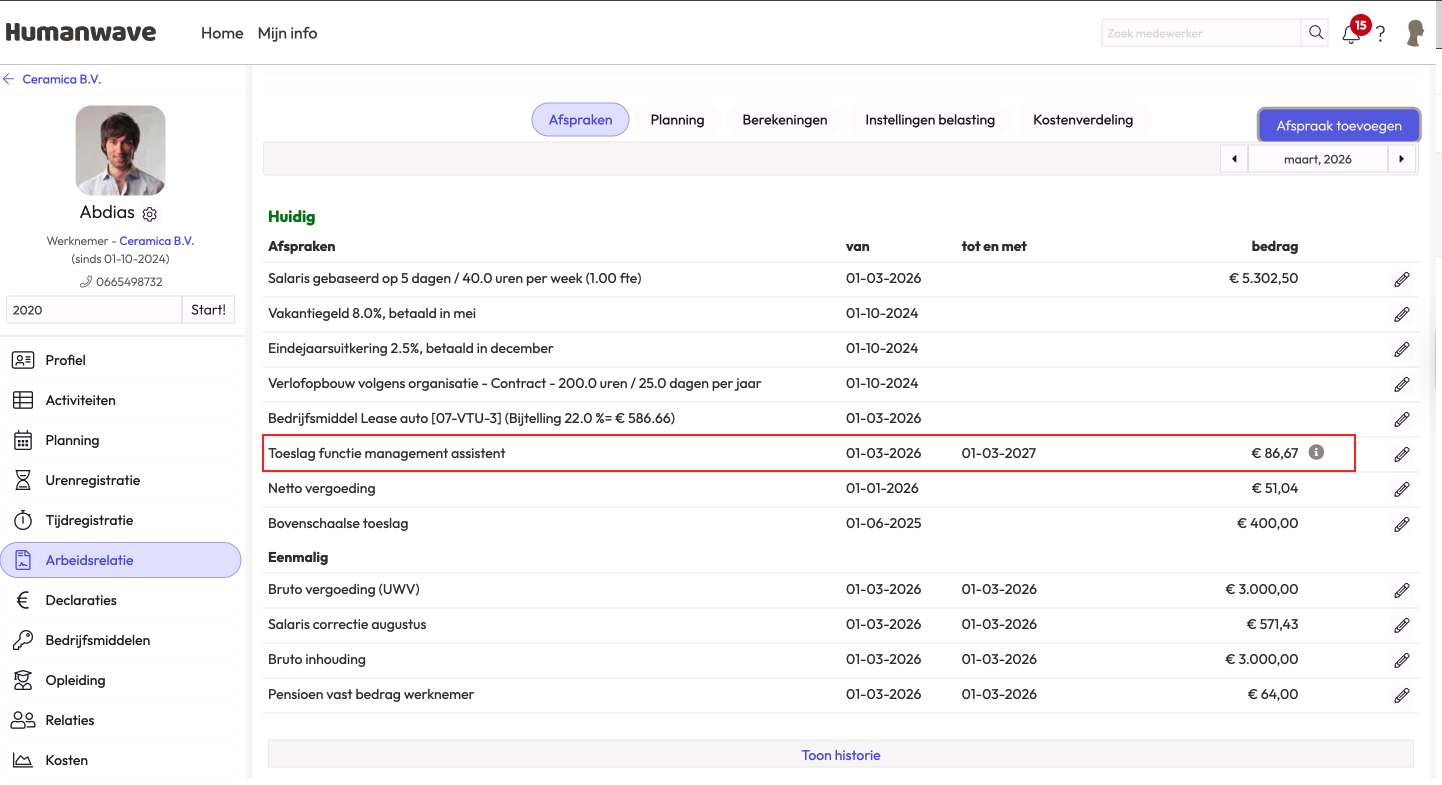Edit Bovenschaalse toeslag via pencil icon

[1402, 524]
